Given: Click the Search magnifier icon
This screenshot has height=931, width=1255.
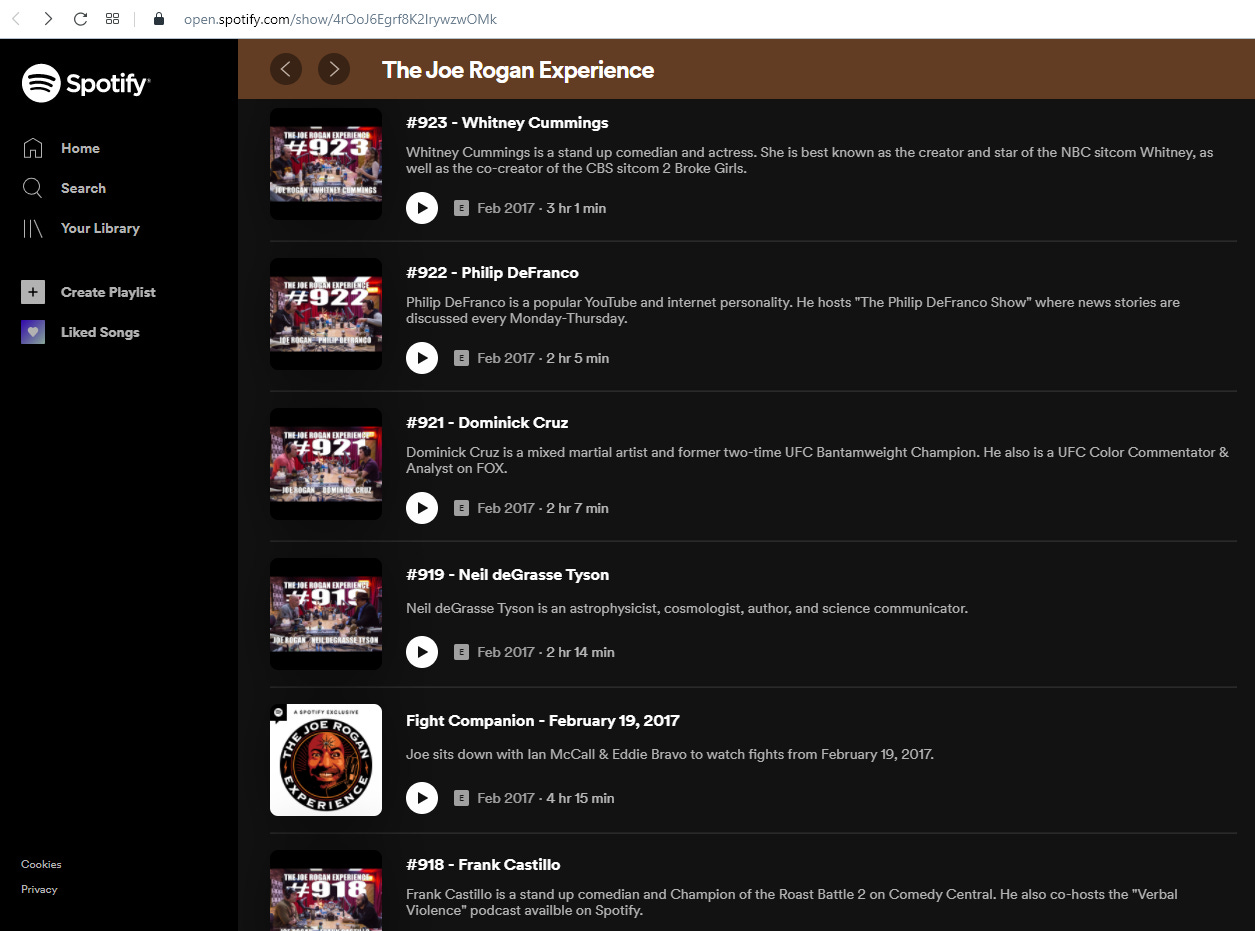Looking at the screenshot, I should 33,188.
